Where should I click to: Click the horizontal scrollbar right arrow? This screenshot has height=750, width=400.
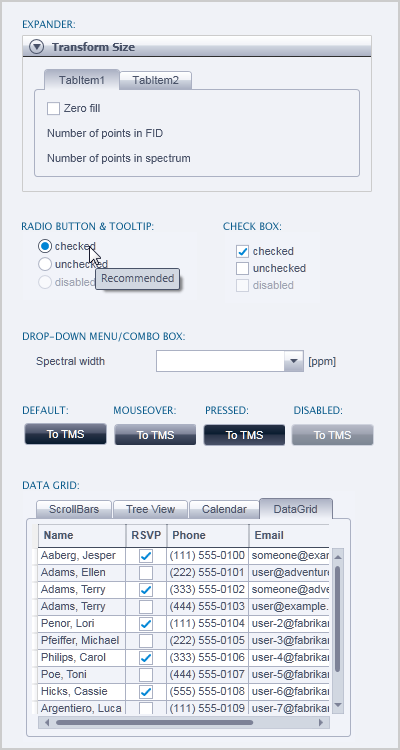click(321, 722)
